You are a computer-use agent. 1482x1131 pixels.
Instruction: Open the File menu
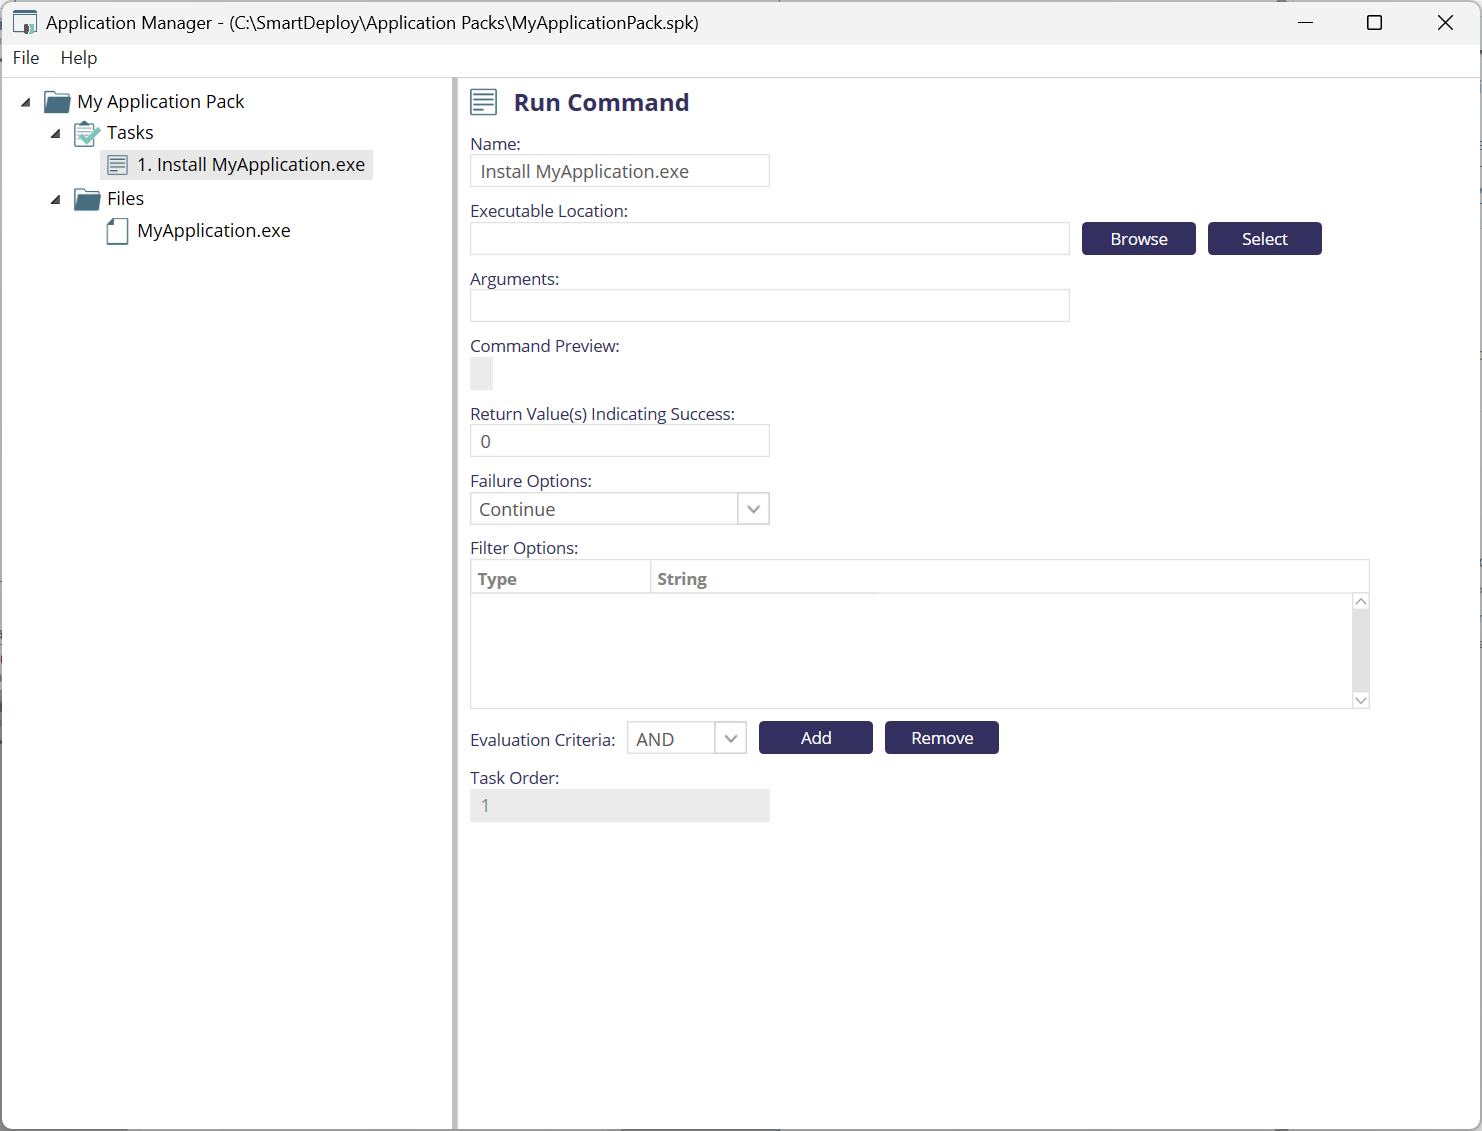26,58
